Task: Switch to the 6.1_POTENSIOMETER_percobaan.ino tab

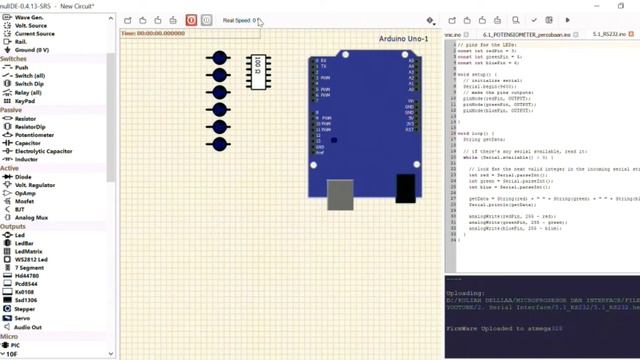Action: (527, 35)
